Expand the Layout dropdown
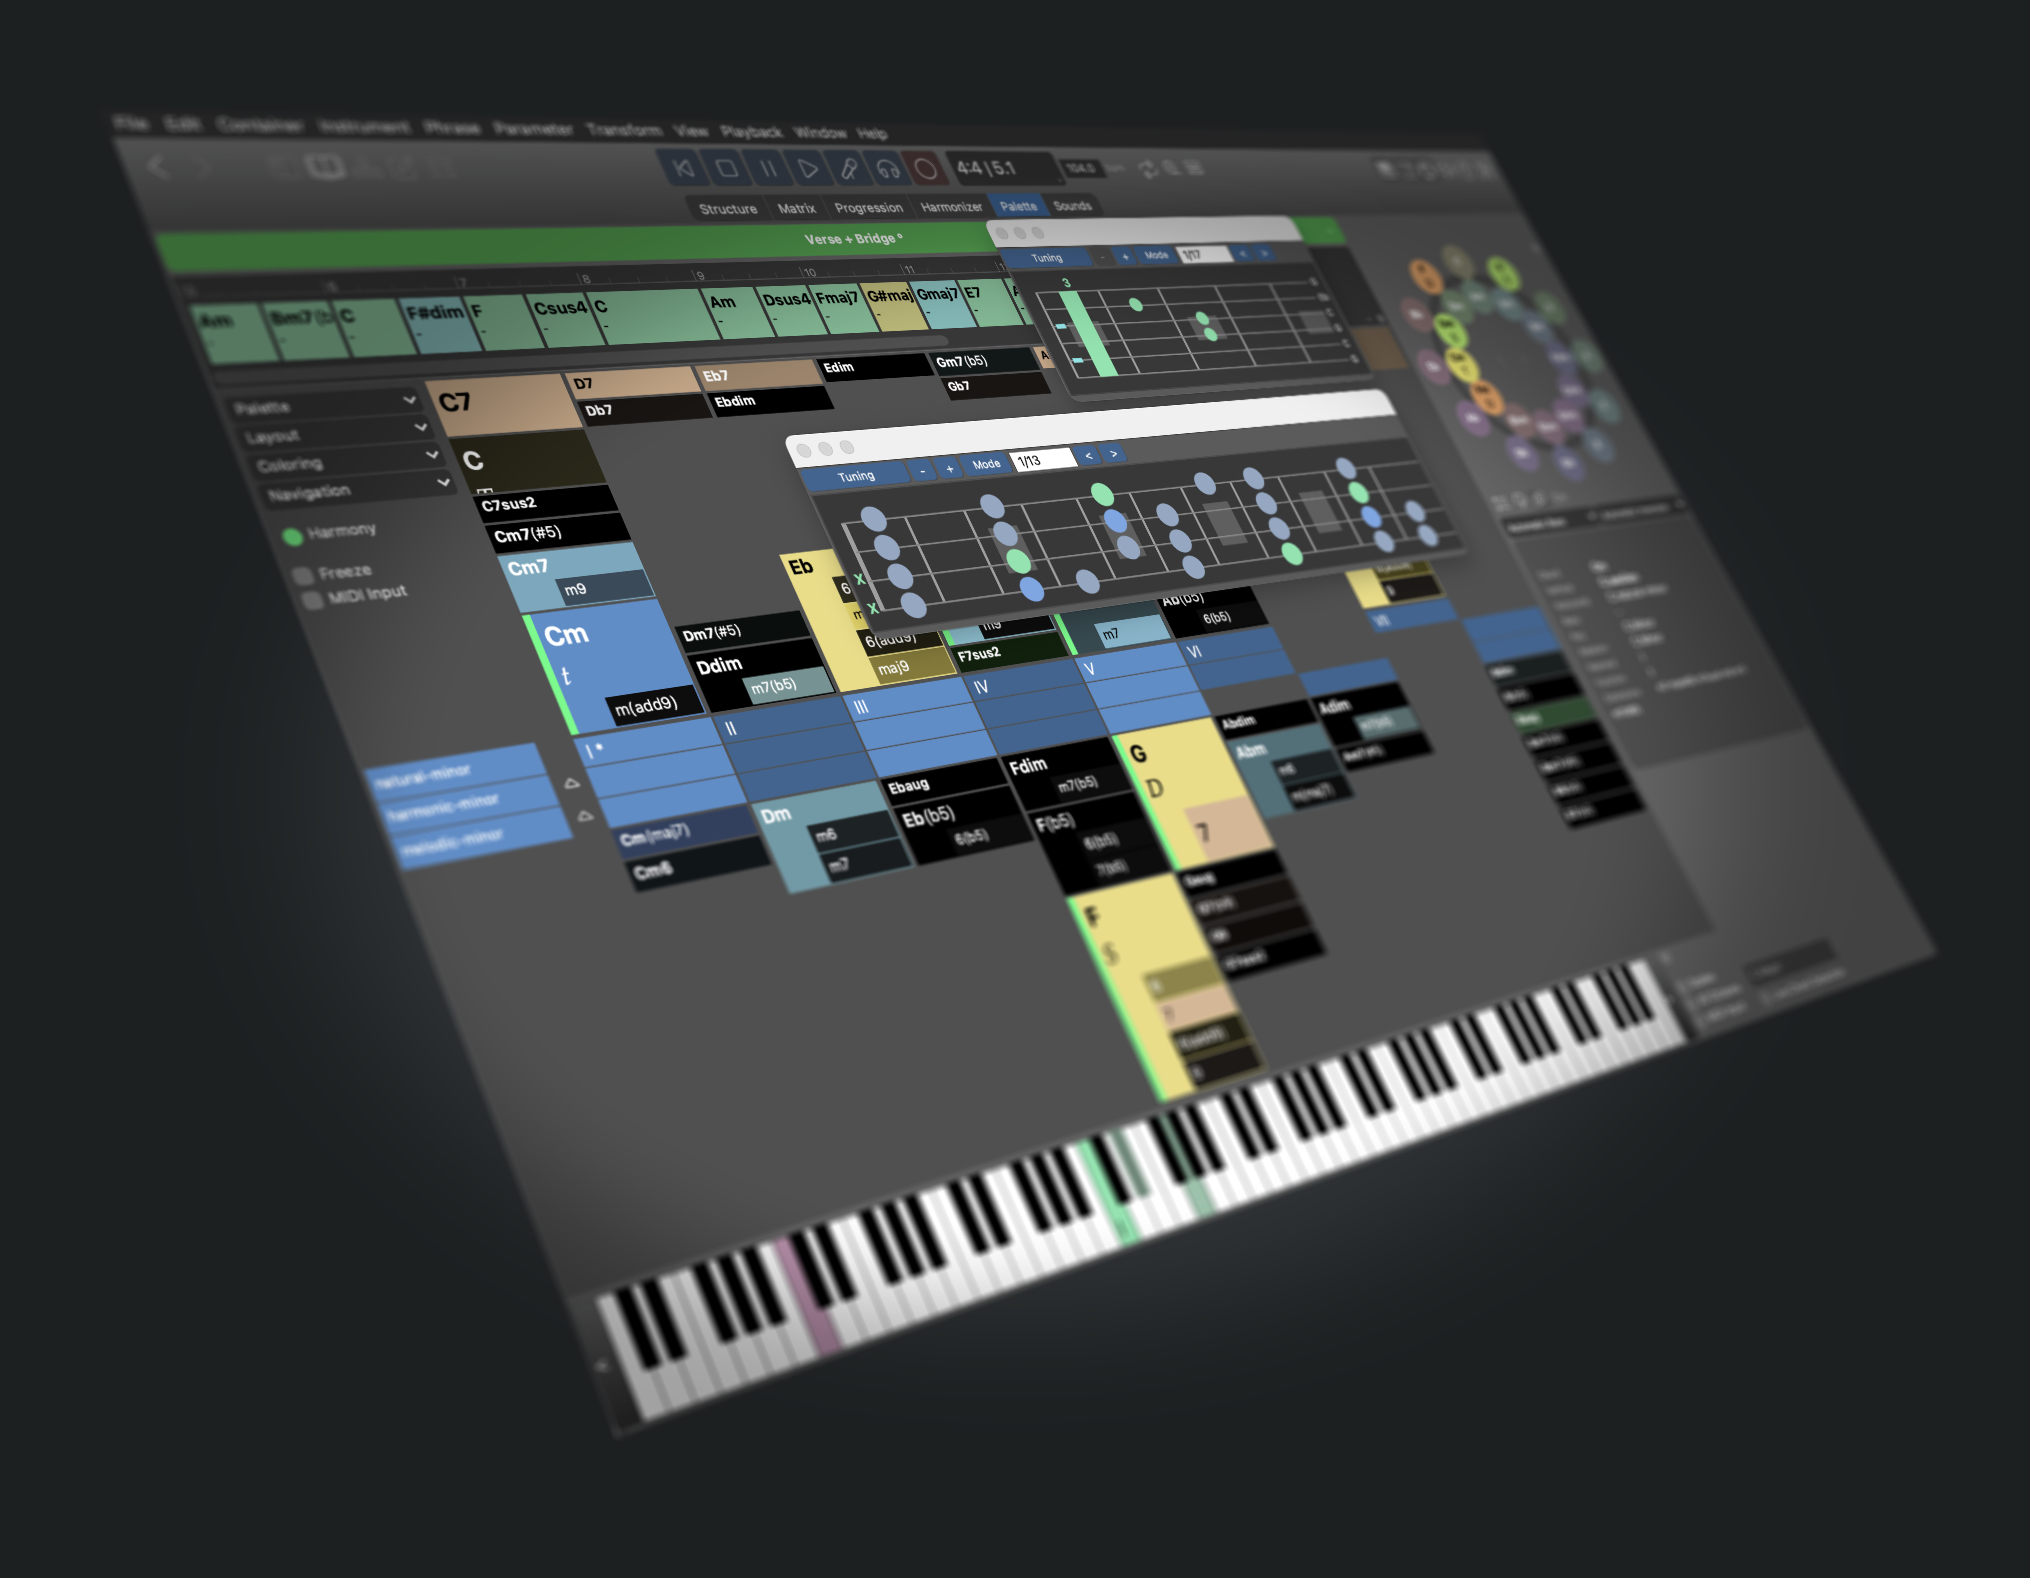 [x=336, y=432]
